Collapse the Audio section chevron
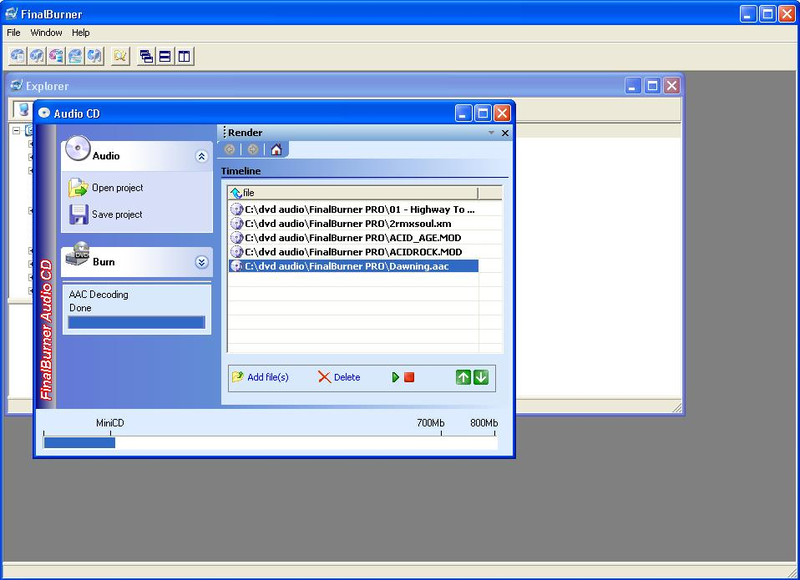This screenshot has width=800, height=580. 202,157
